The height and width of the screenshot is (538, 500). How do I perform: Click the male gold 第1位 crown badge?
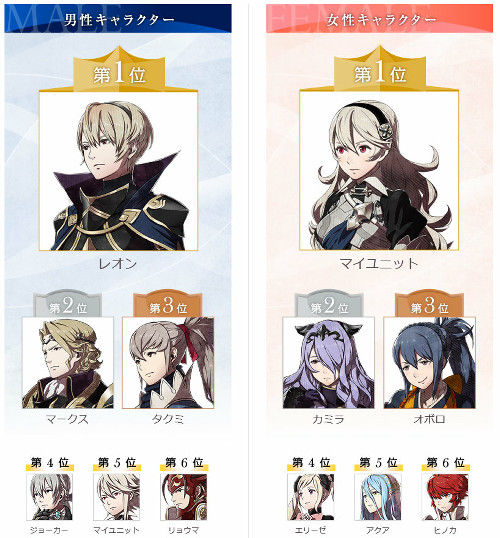click(x=119, y=70)
